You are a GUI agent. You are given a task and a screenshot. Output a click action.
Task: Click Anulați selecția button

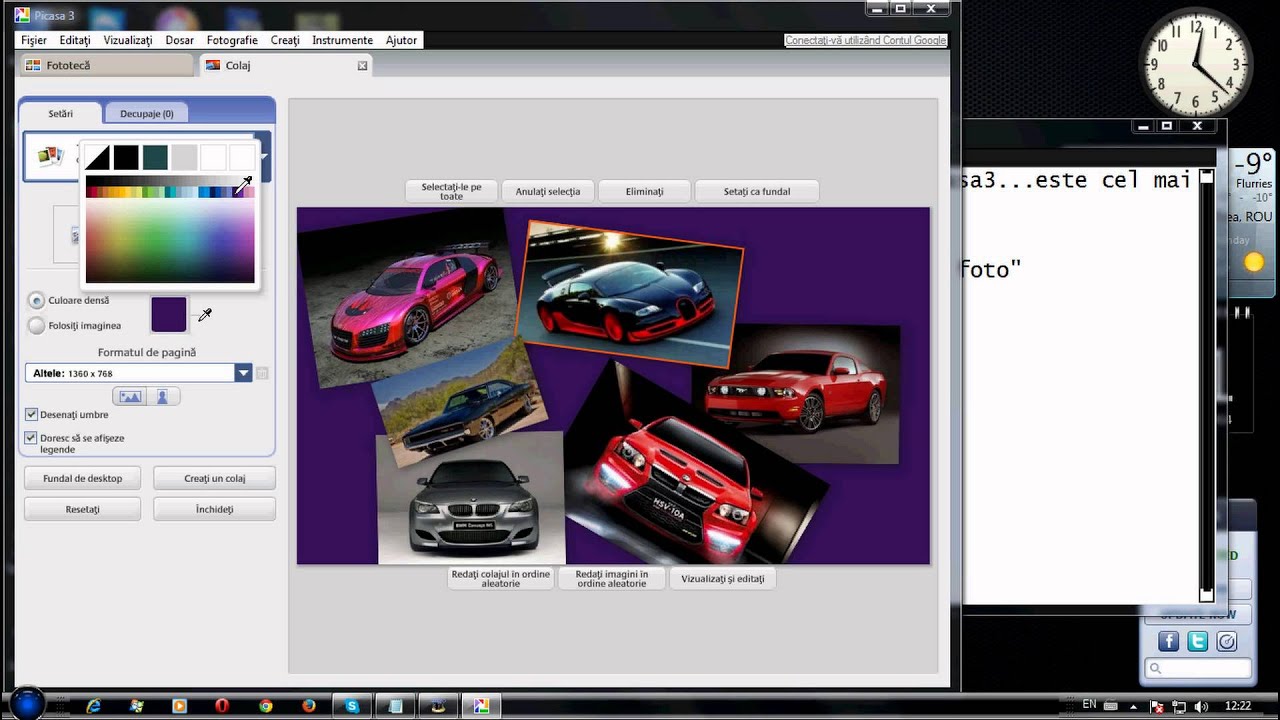[548, 191]
